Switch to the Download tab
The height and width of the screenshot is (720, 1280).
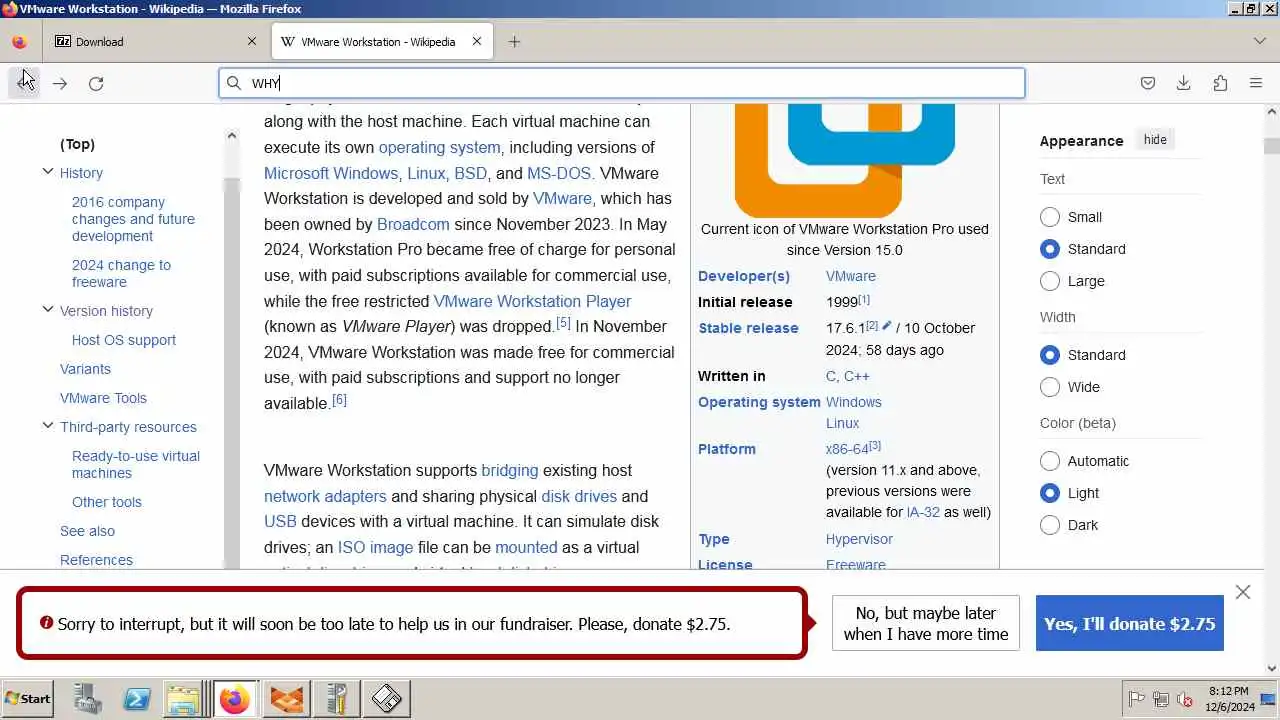[155, 41]
